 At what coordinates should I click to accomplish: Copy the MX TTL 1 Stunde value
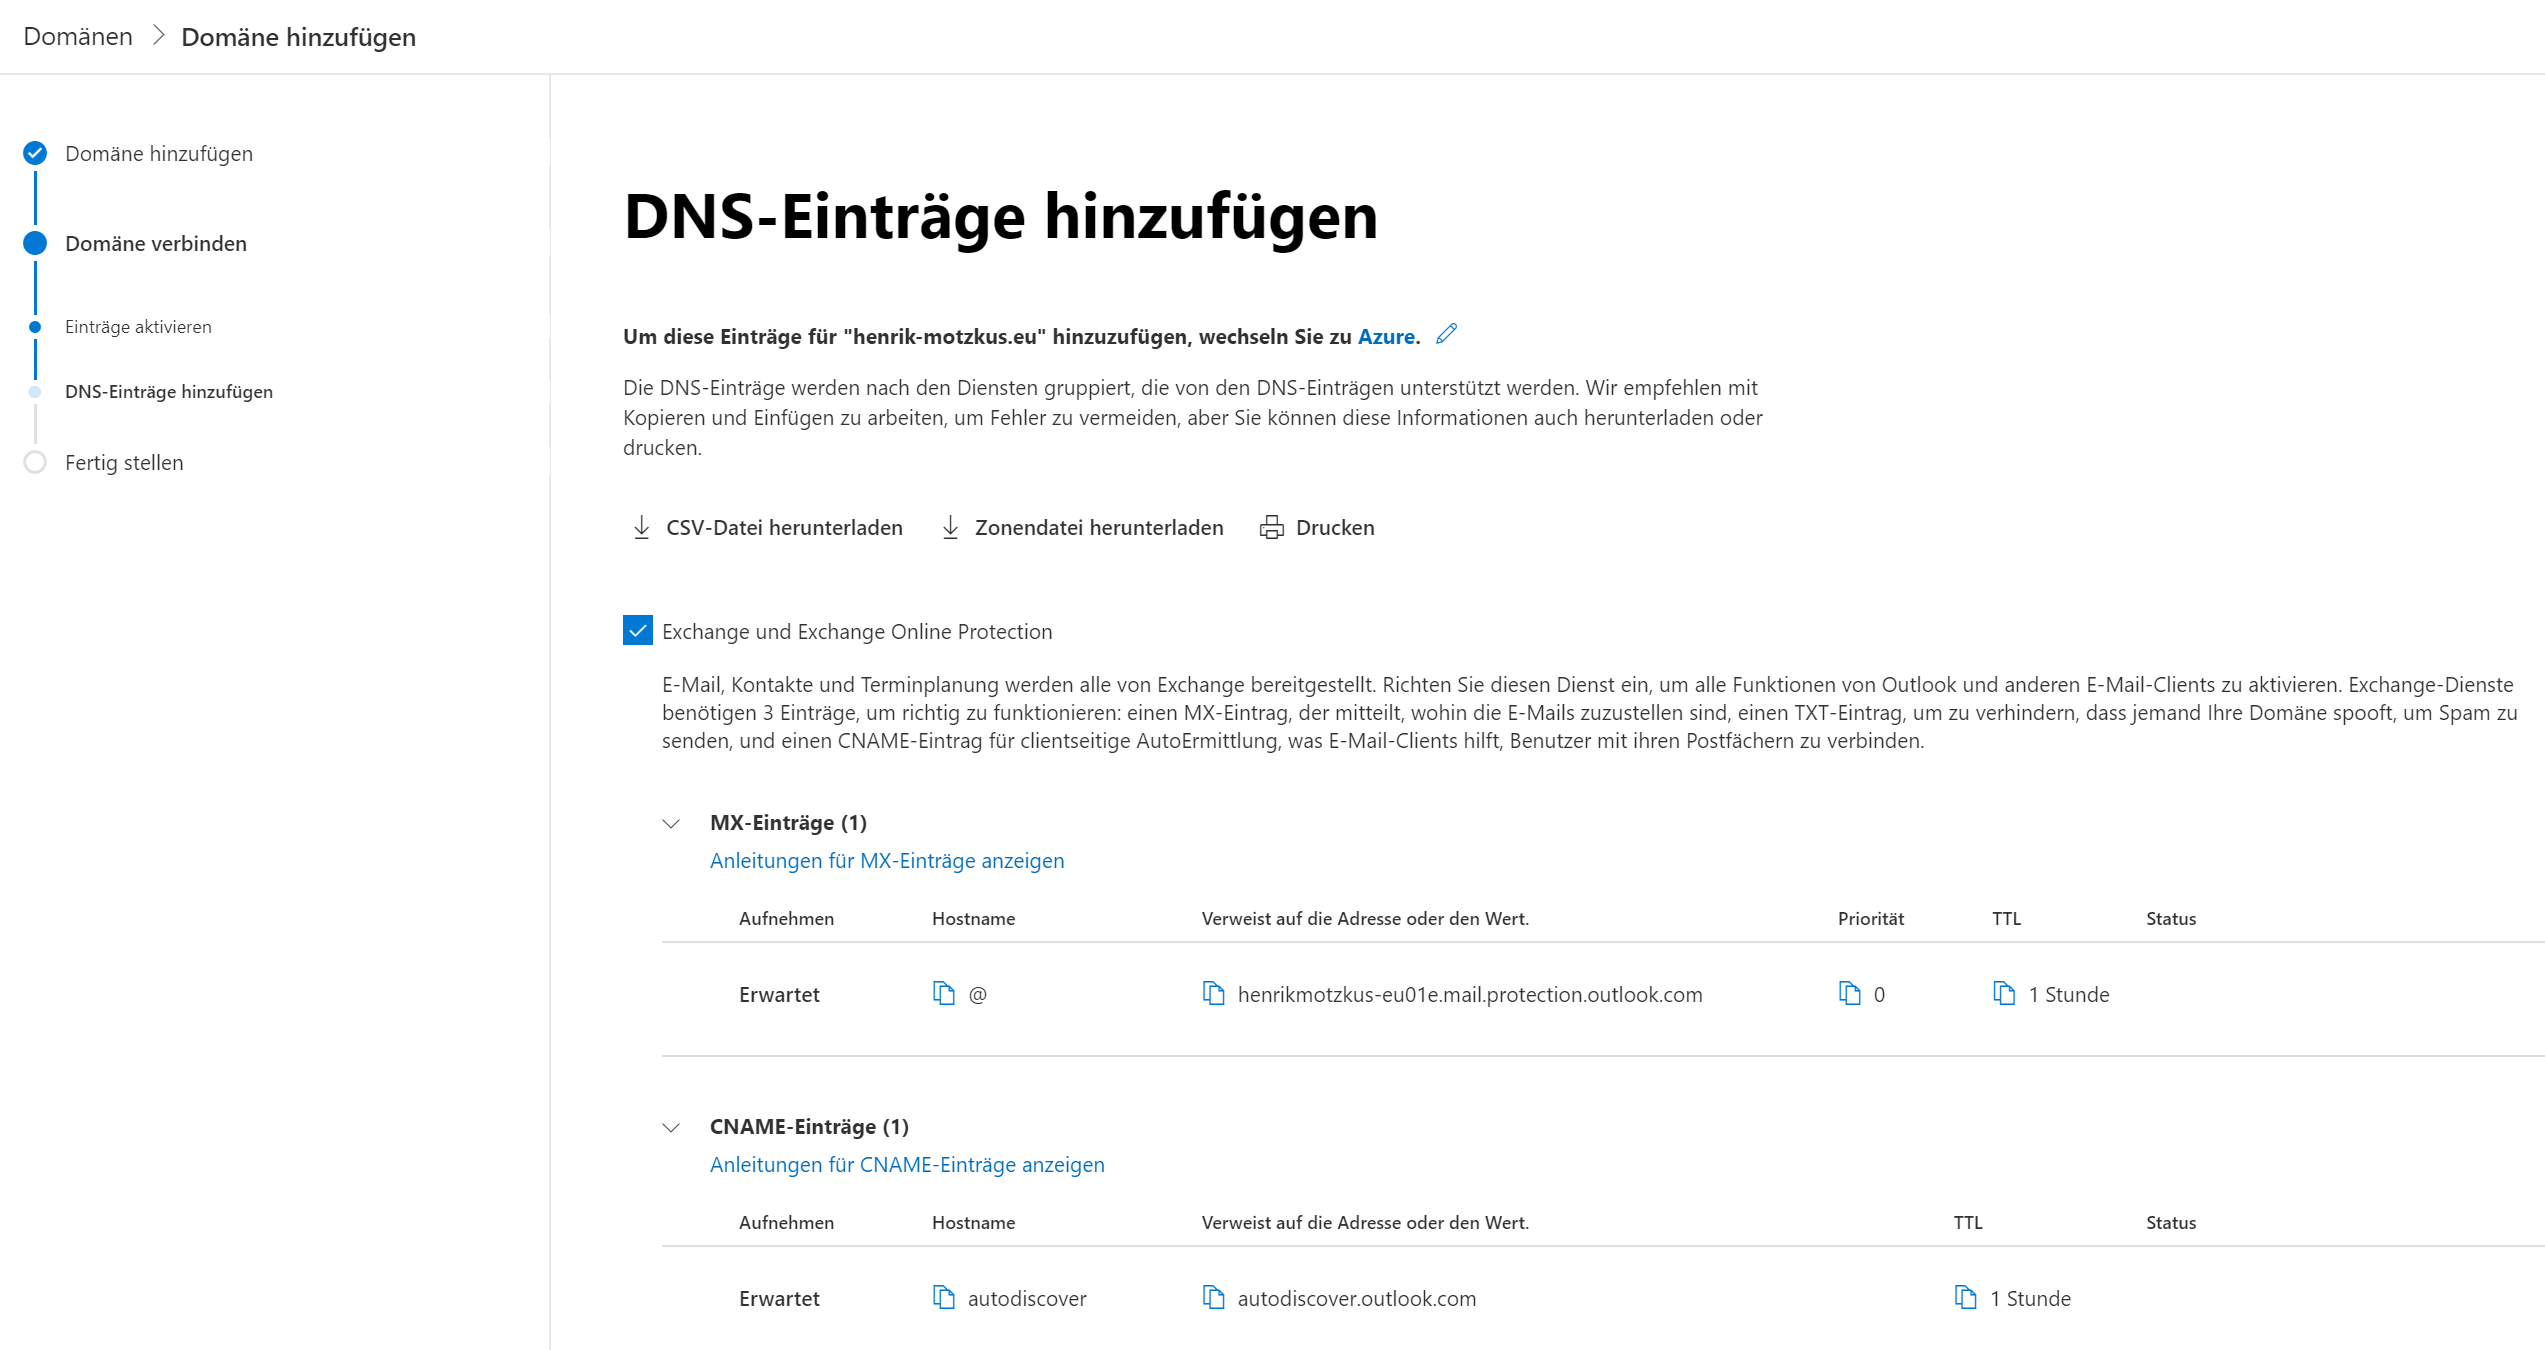click(x=2004, y=993)
